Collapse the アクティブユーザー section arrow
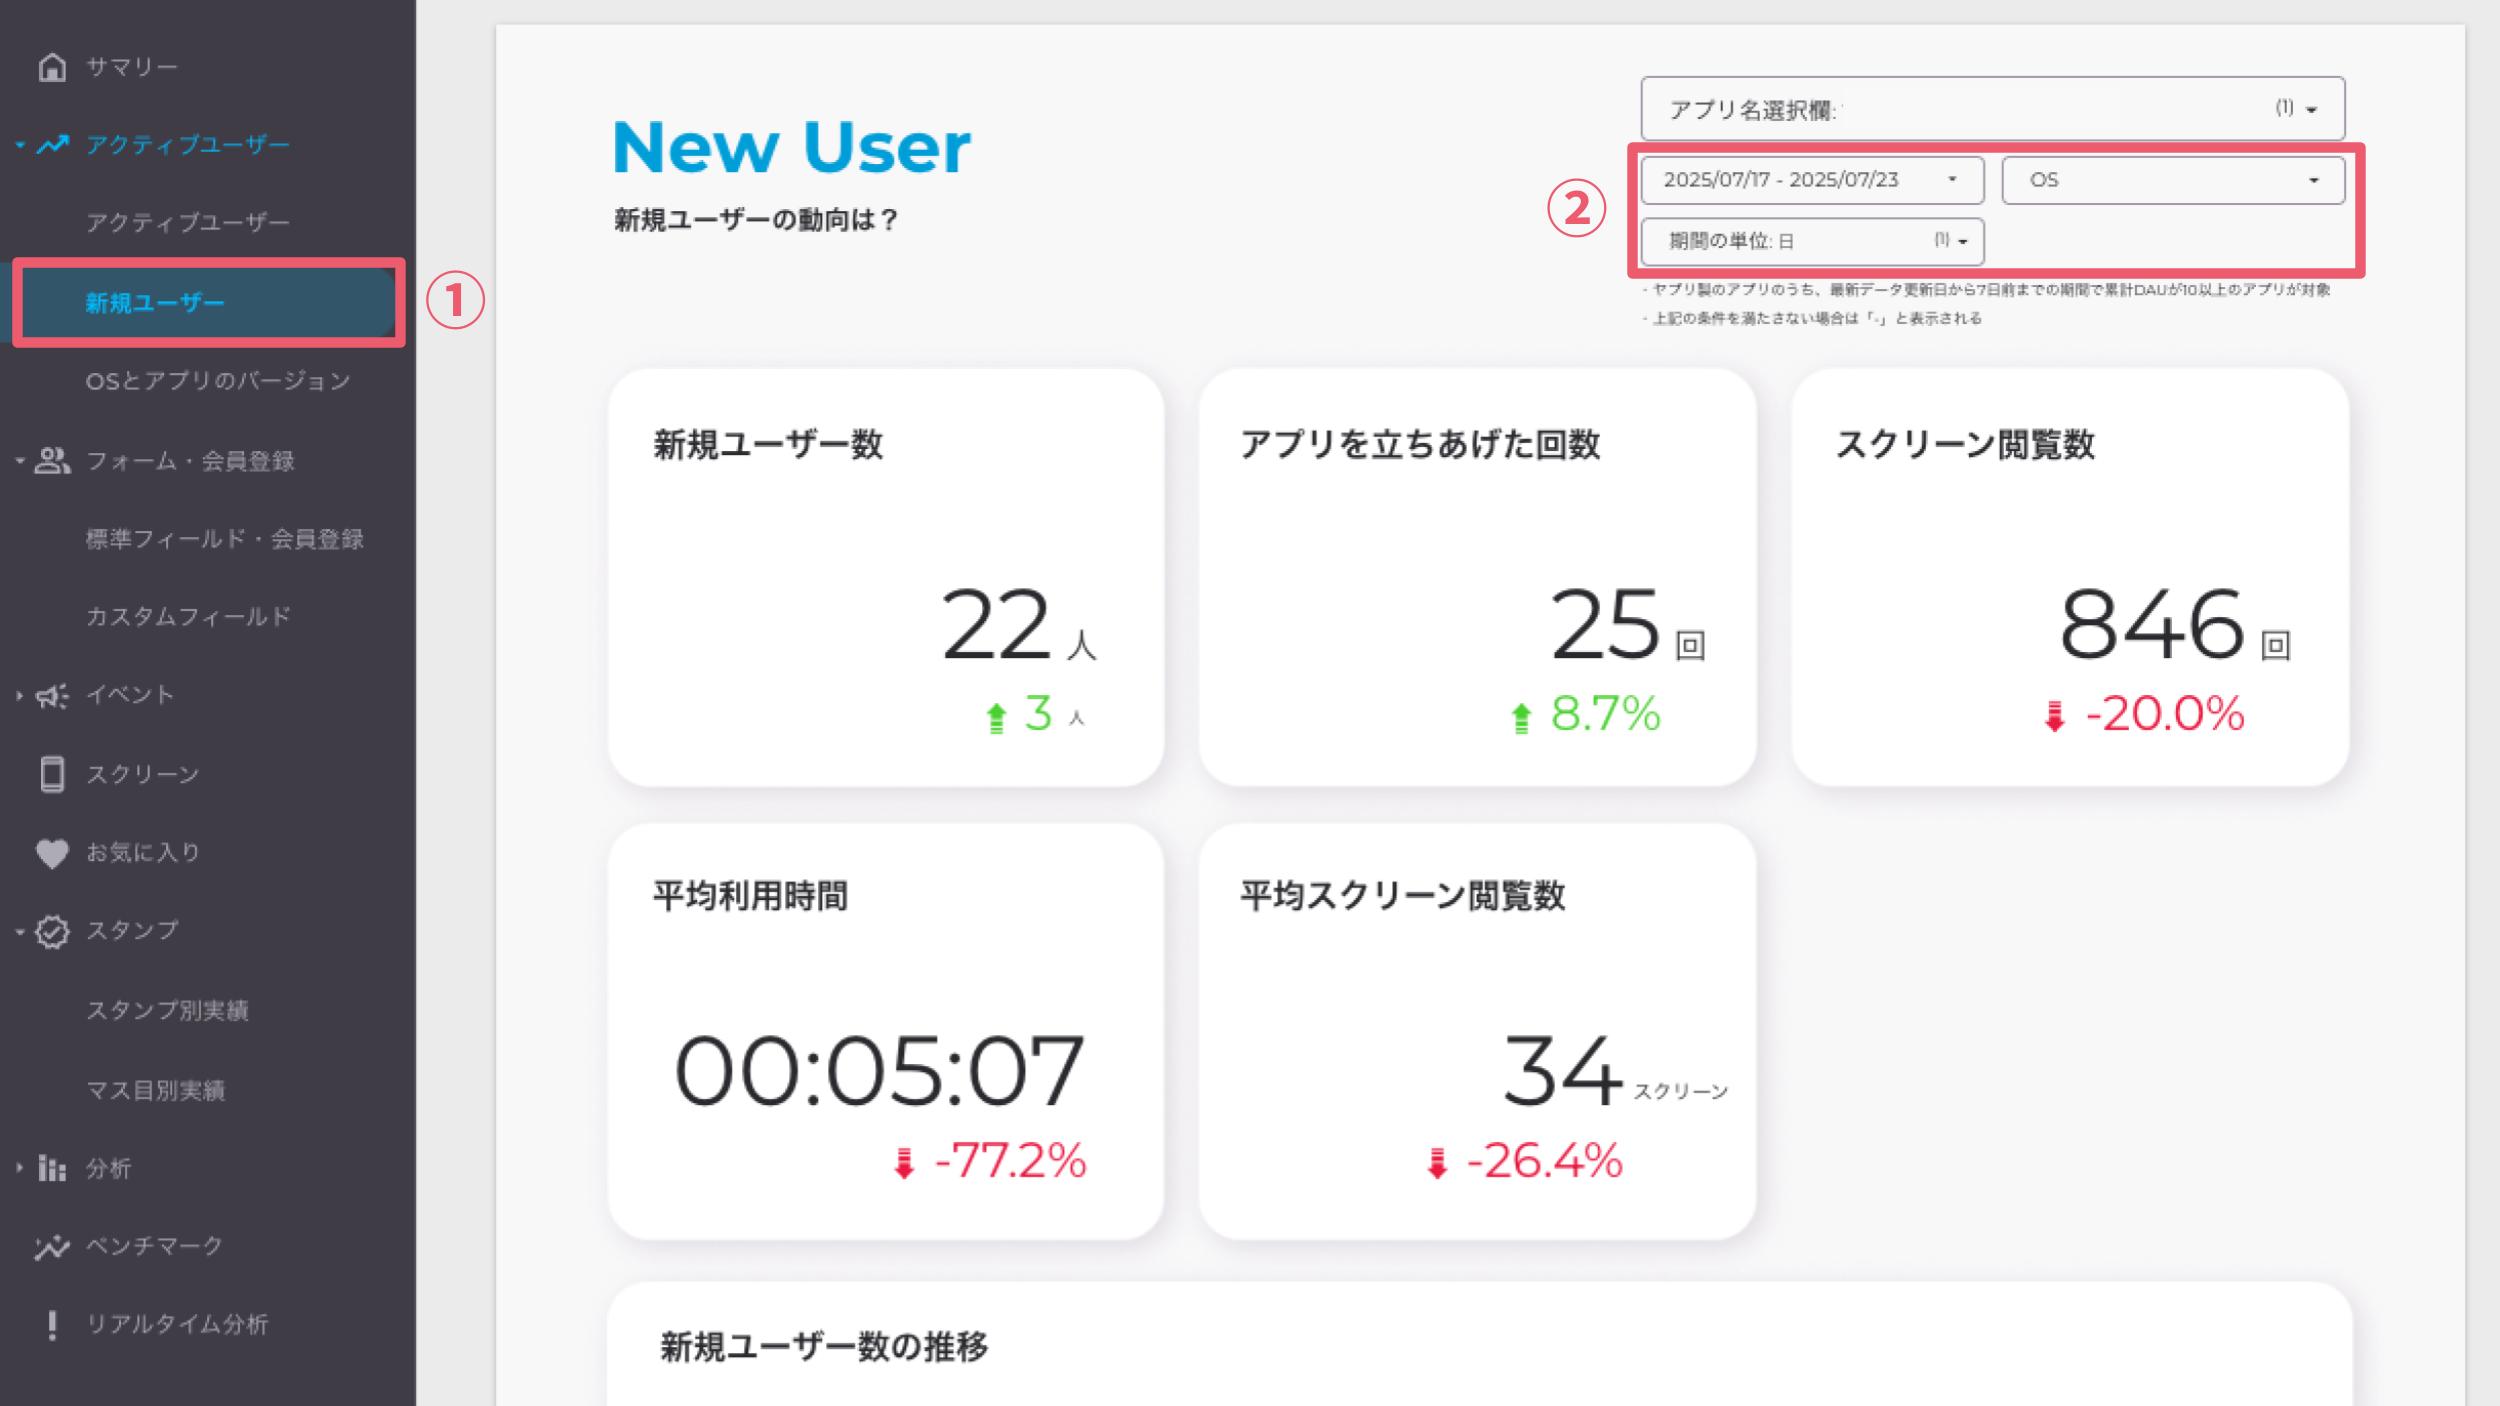This screenshot has height=1406, width=2500. (20, 146)
